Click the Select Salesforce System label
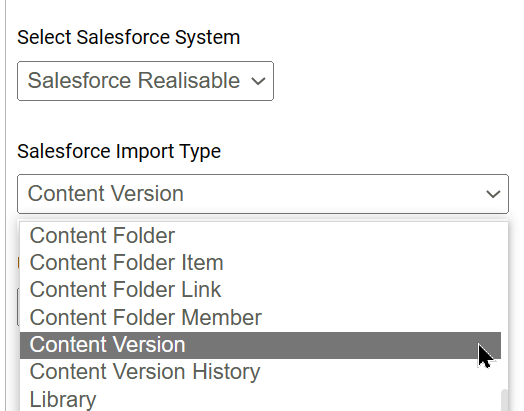524x411 pixels. (x=129, y=37)
